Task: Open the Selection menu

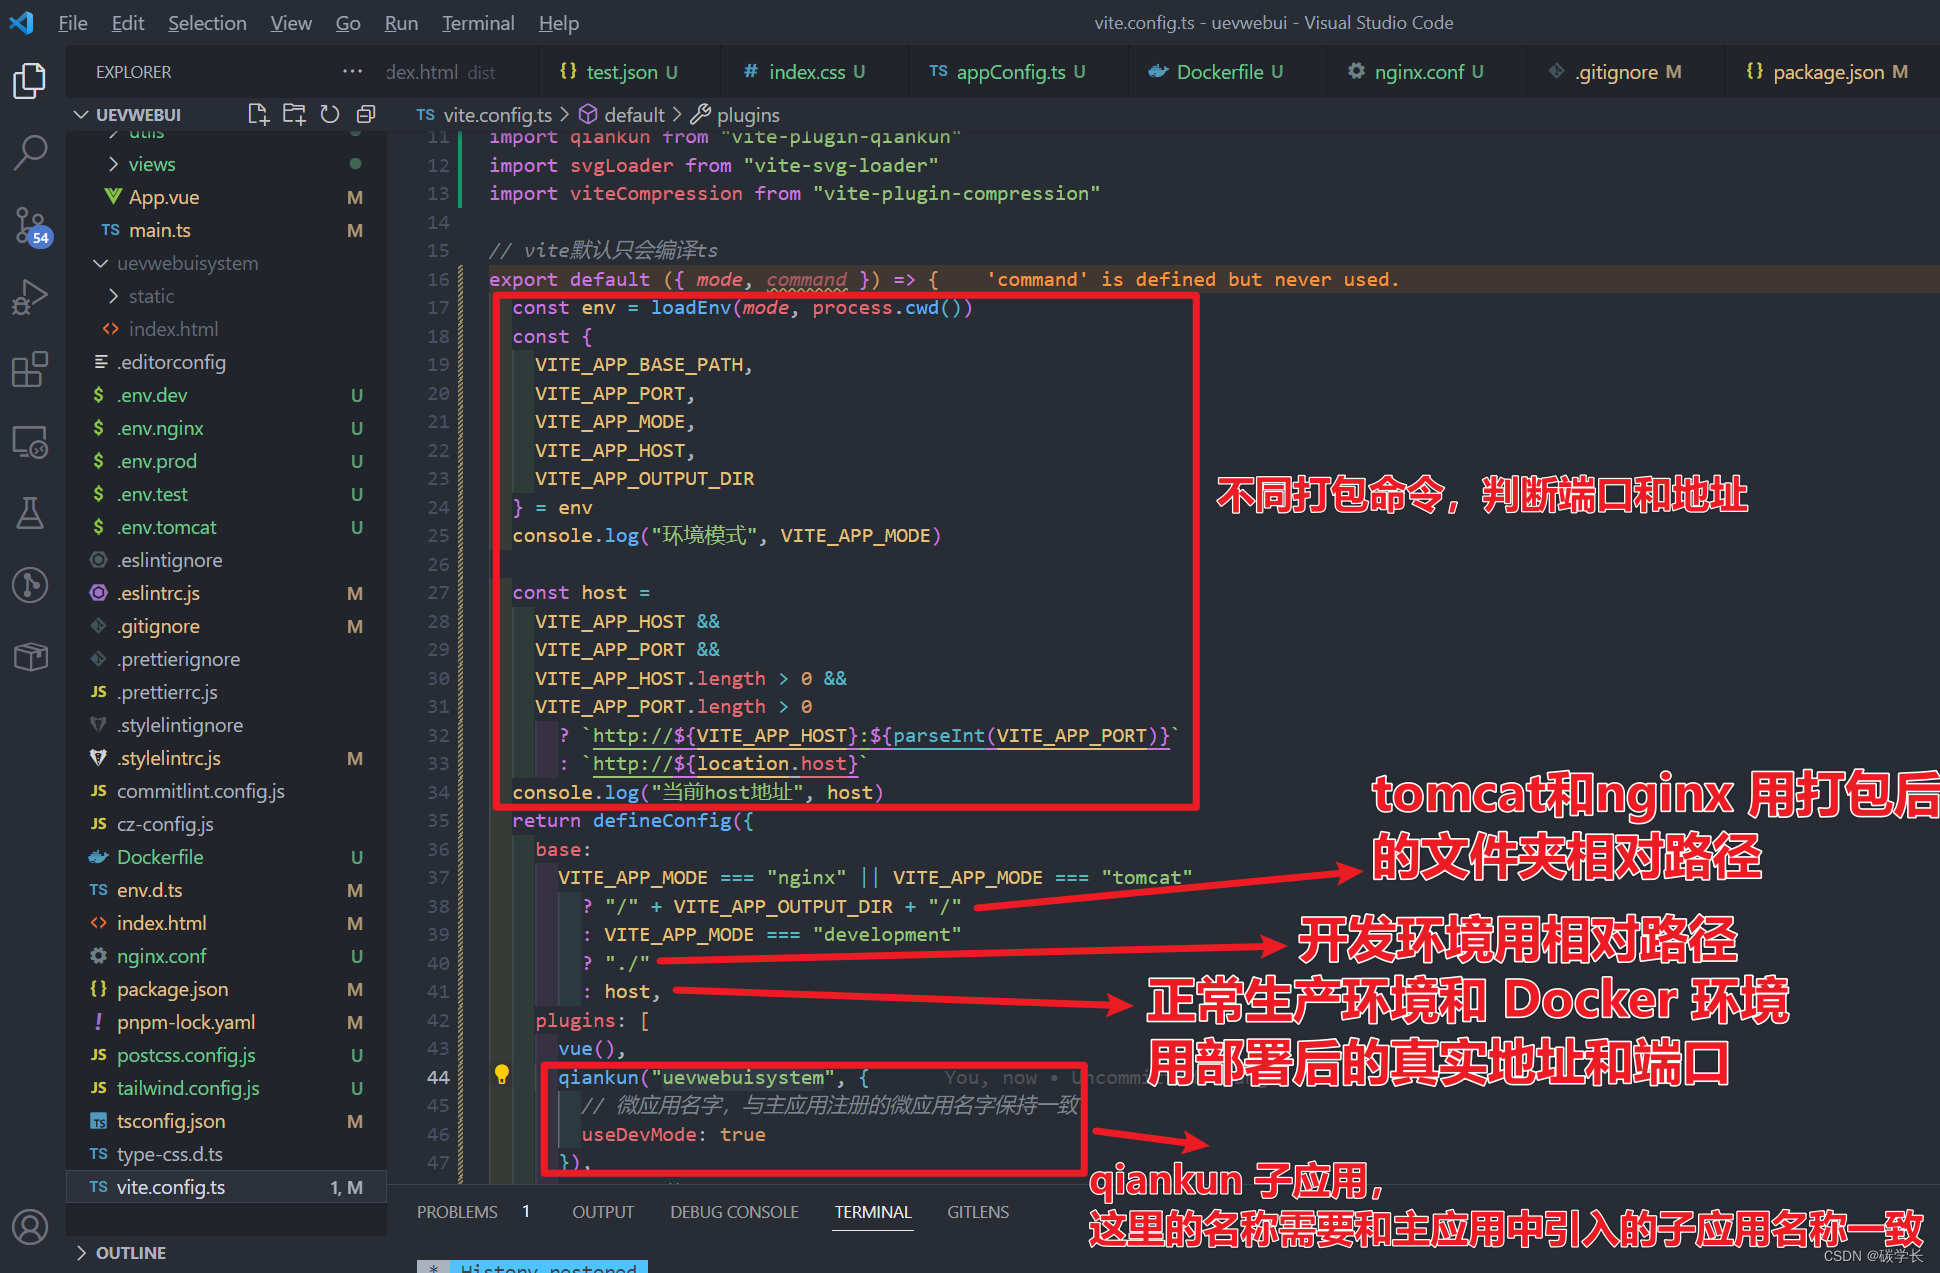Action: [207, 22]
